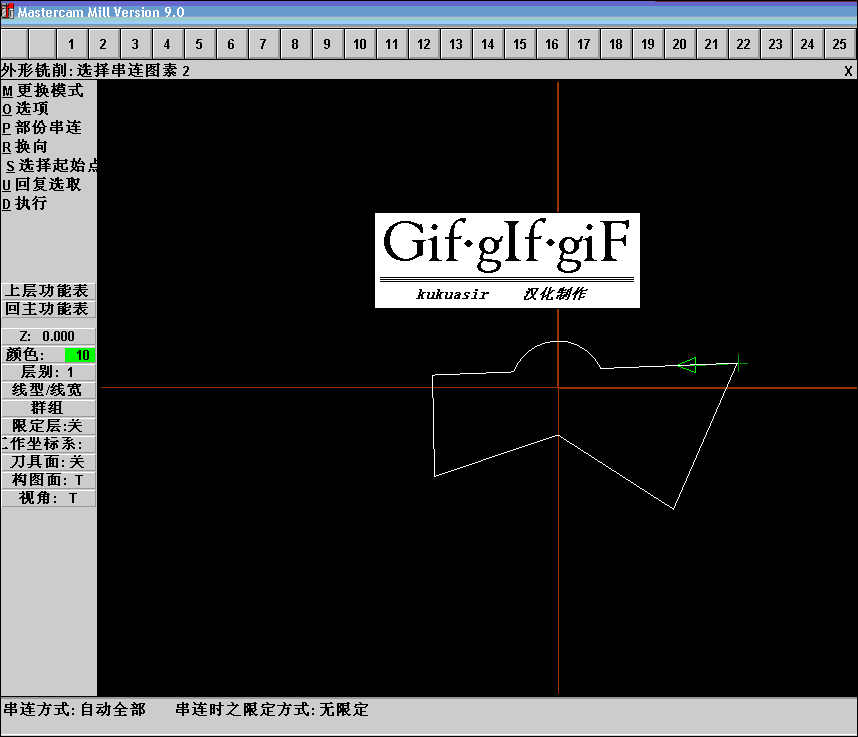Click the Z: 0.000 depth field

(x=47, y=336)
